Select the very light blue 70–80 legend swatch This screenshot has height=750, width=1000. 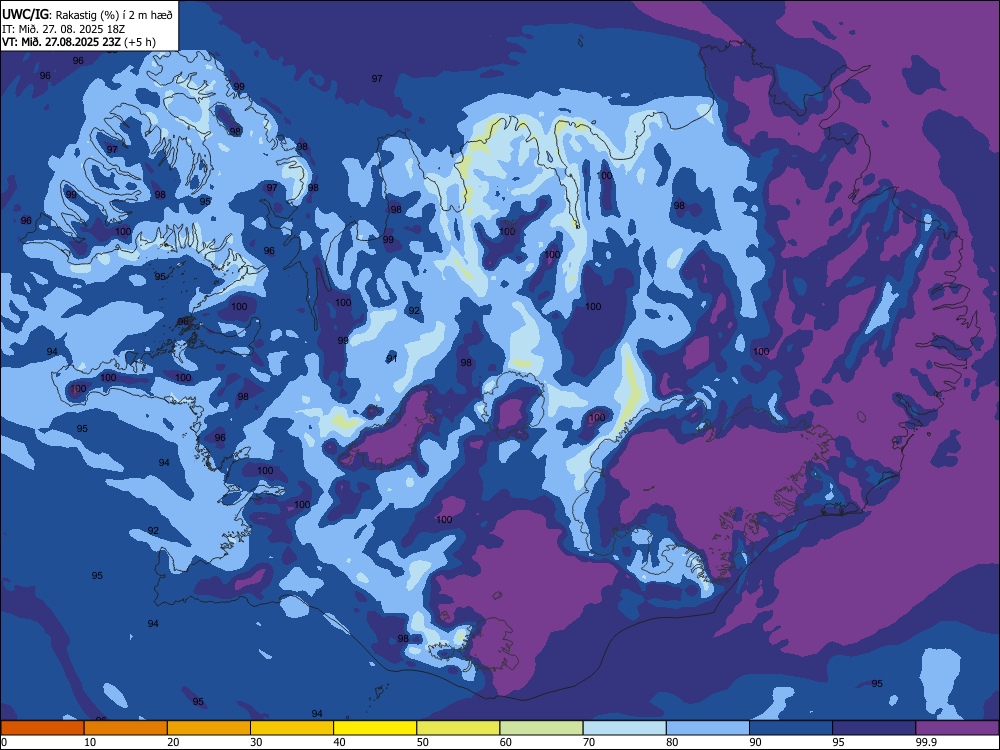[x=624, y=728]
